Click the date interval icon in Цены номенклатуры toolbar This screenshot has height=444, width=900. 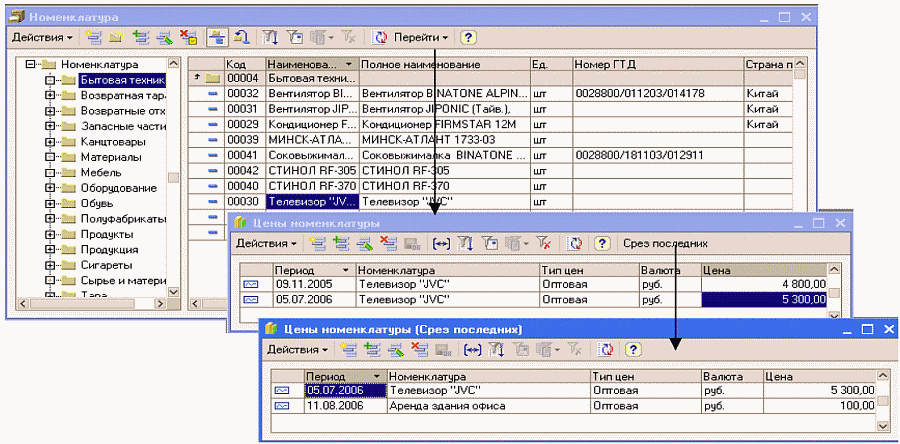click(442, 243)
